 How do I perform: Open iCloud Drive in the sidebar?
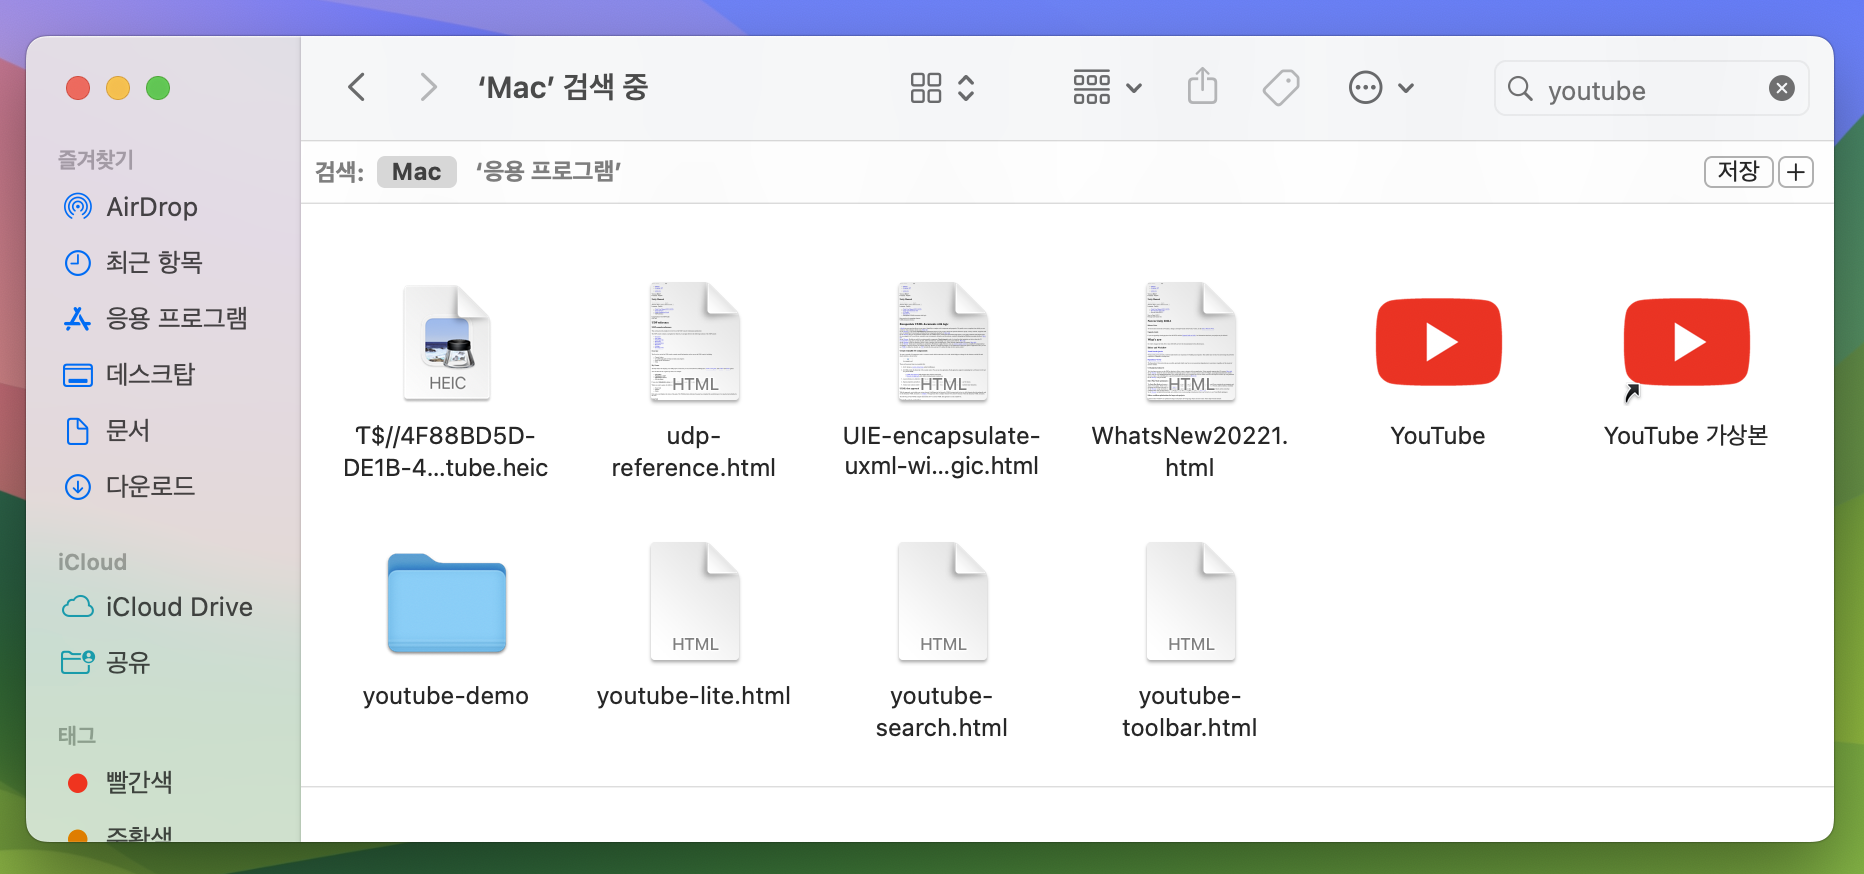157,607
